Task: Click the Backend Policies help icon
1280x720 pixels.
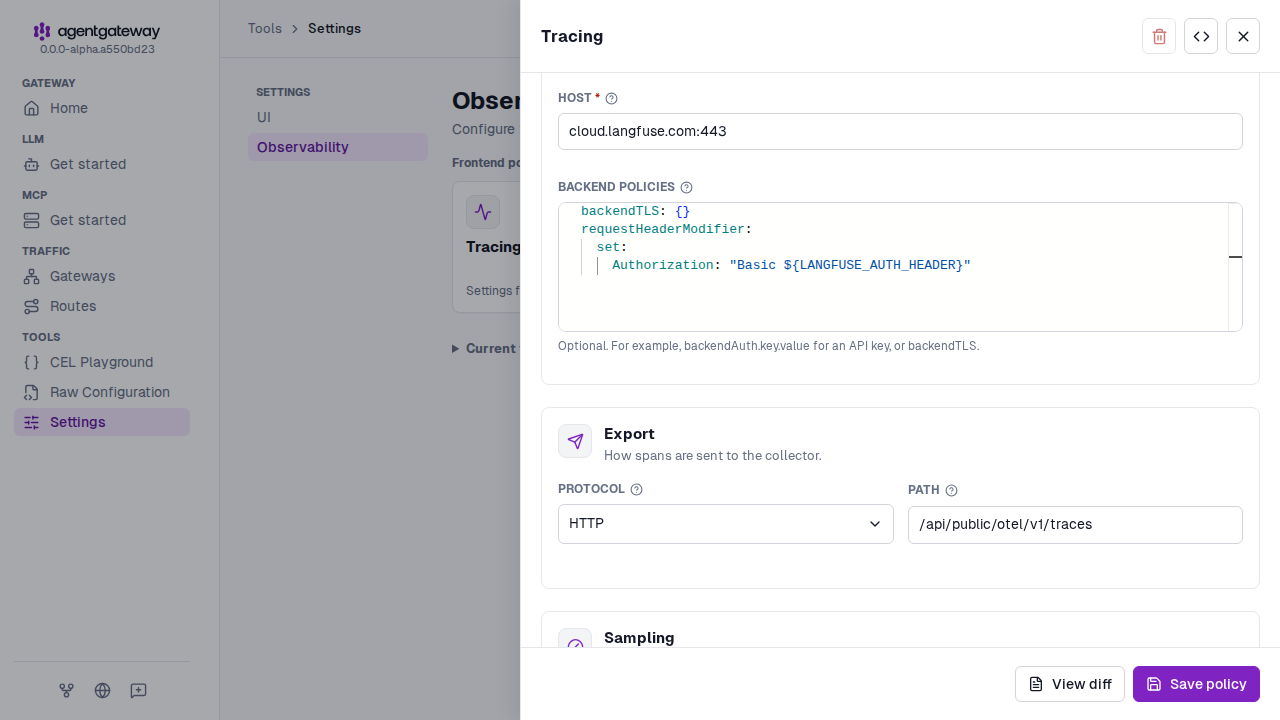Action: coord(686,187)
